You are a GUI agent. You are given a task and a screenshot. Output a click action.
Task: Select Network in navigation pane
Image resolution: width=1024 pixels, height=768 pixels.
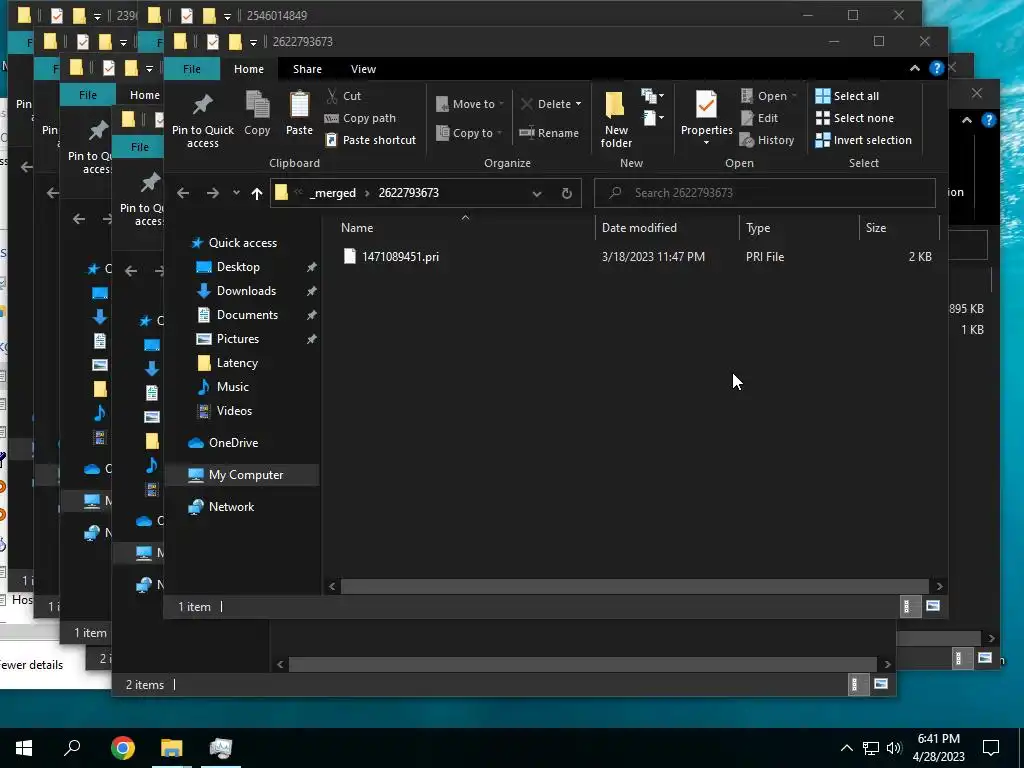click(x=231, y=507)
